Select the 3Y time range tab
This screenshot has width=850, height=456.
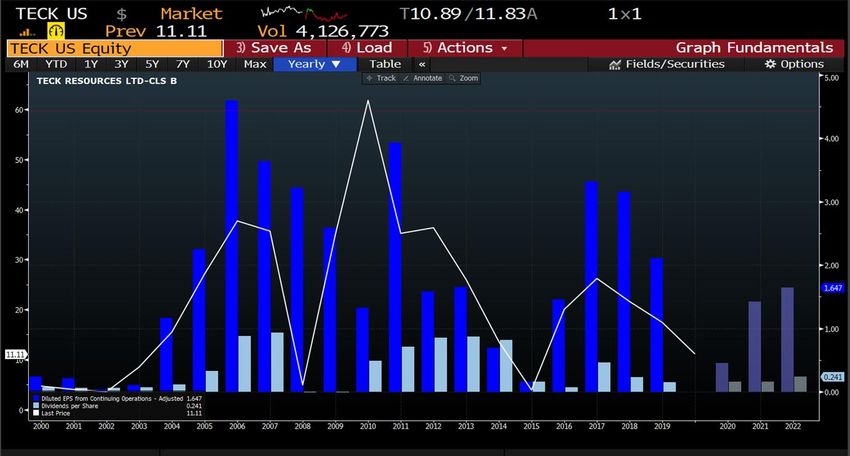(121, 64)
